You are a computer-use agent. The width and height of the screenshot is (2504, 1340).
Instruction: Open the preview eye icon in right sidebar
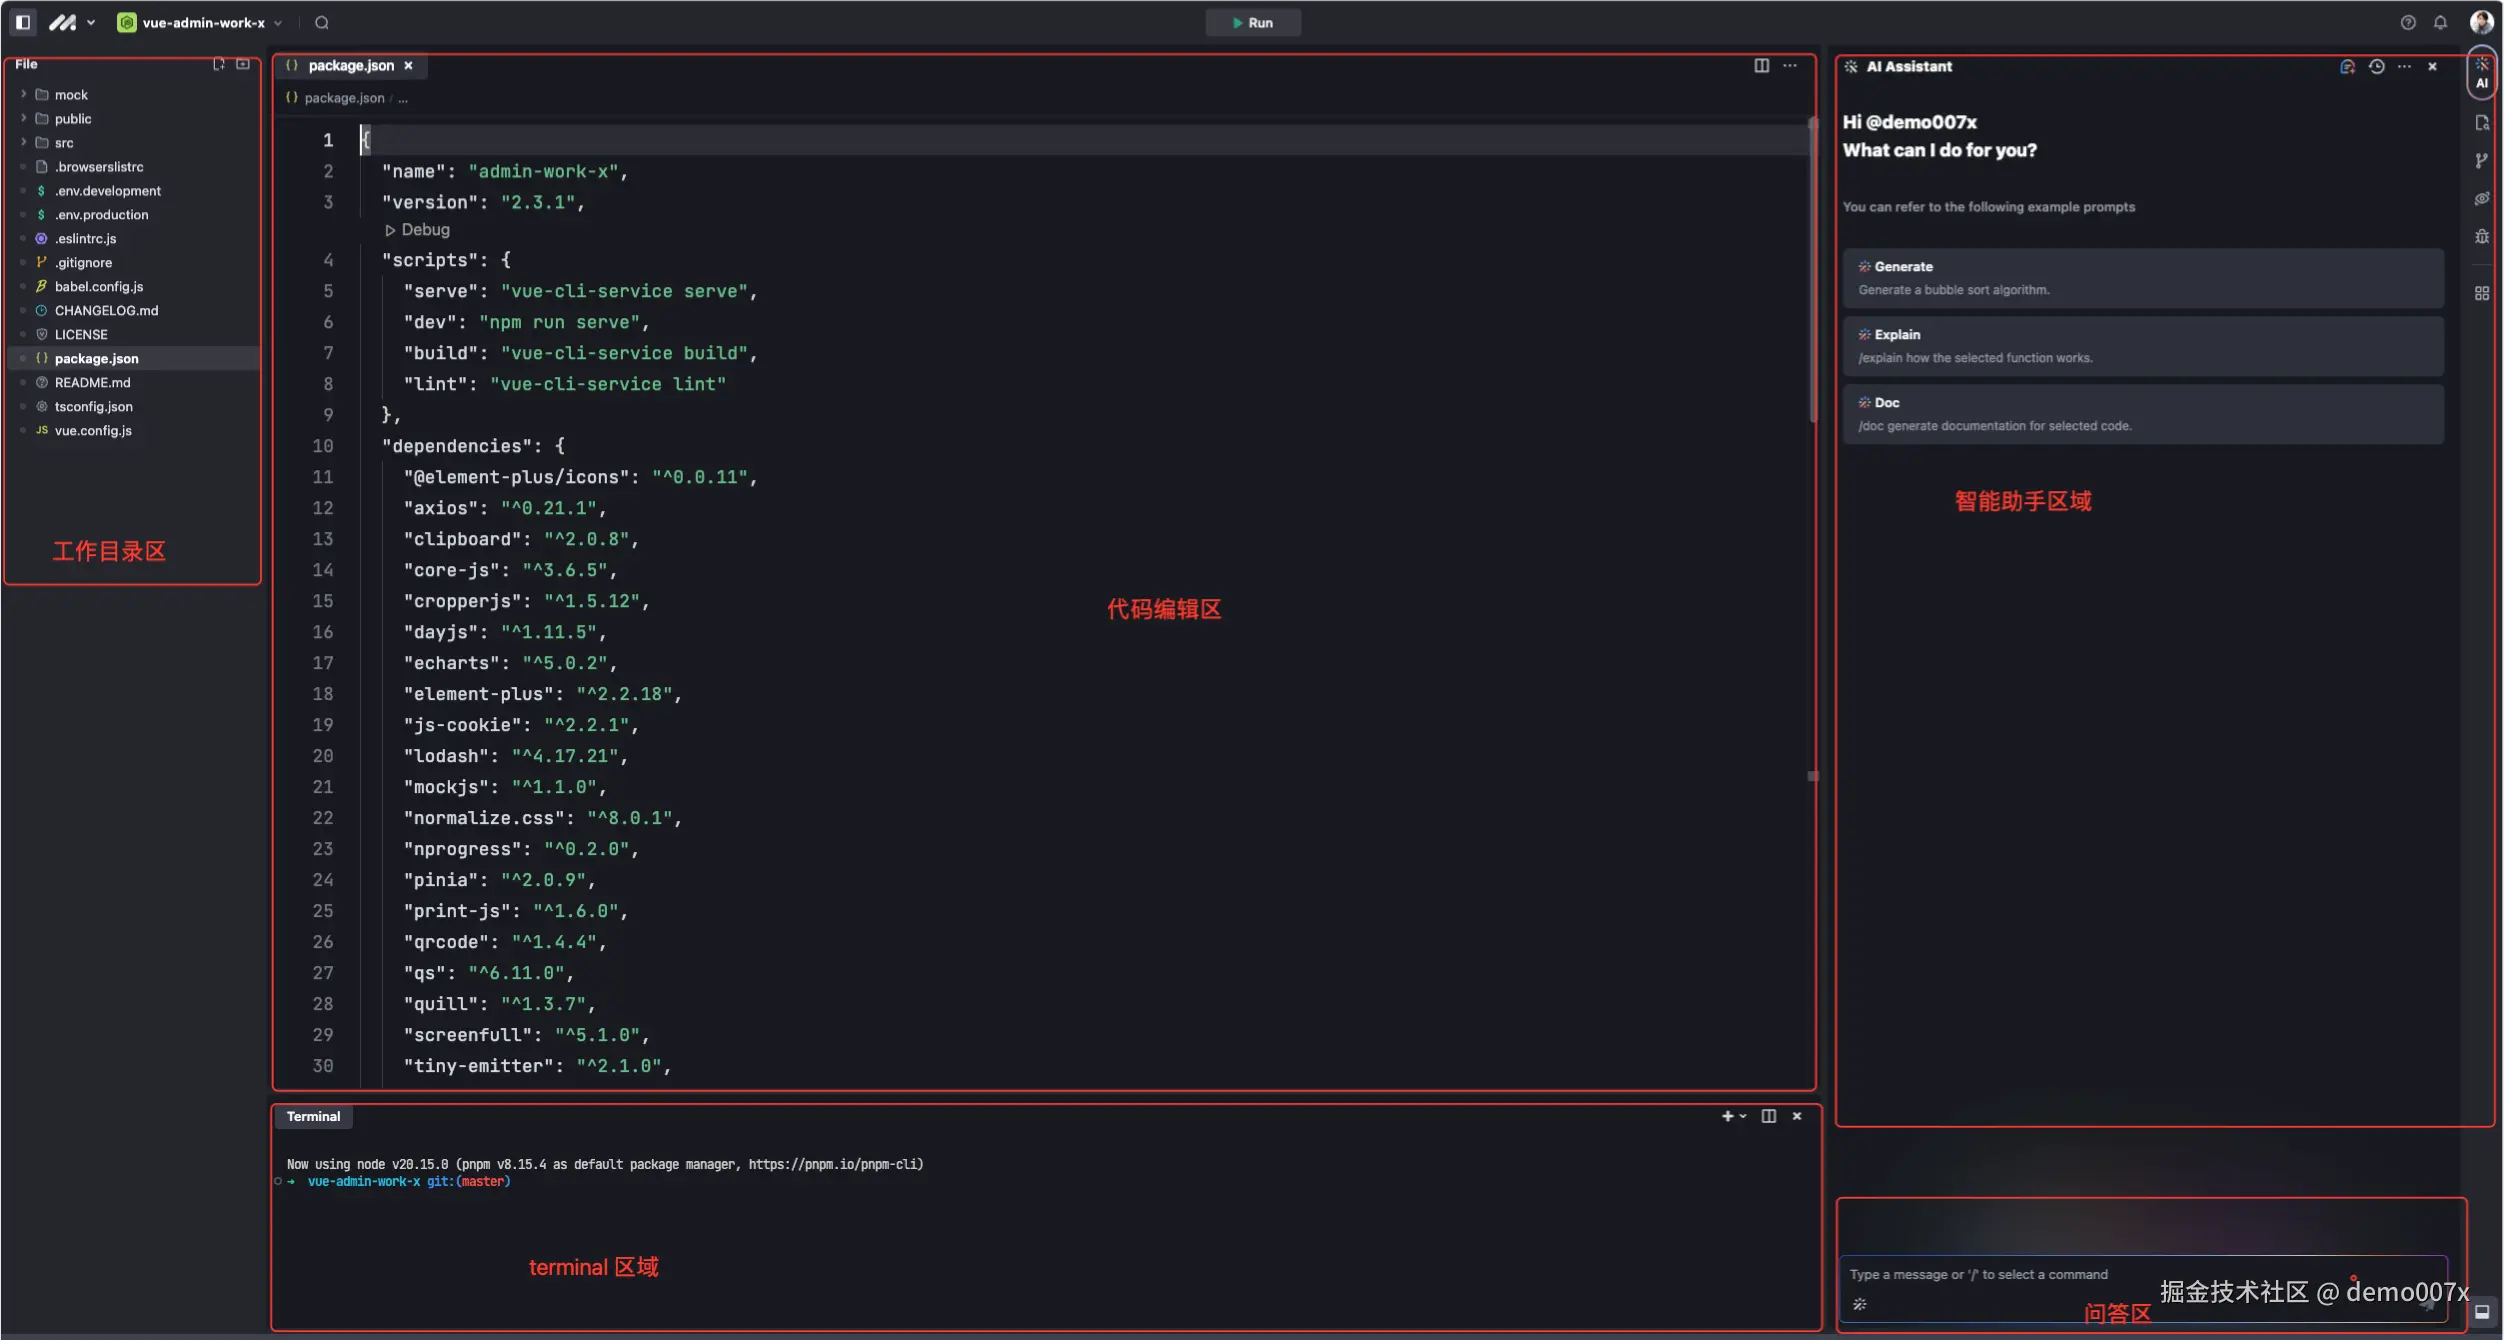(2481, 199)
